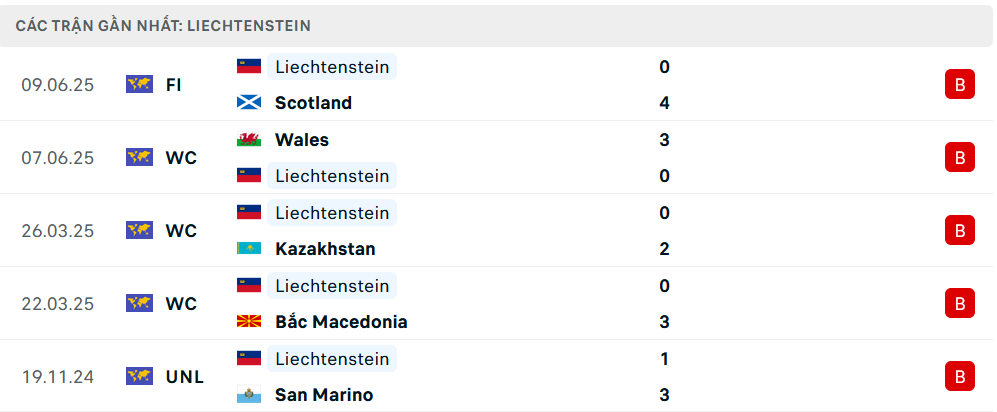
Task: Click highlighted Liechtenstein in the 22.03.25 match
Action: (331, 286)
